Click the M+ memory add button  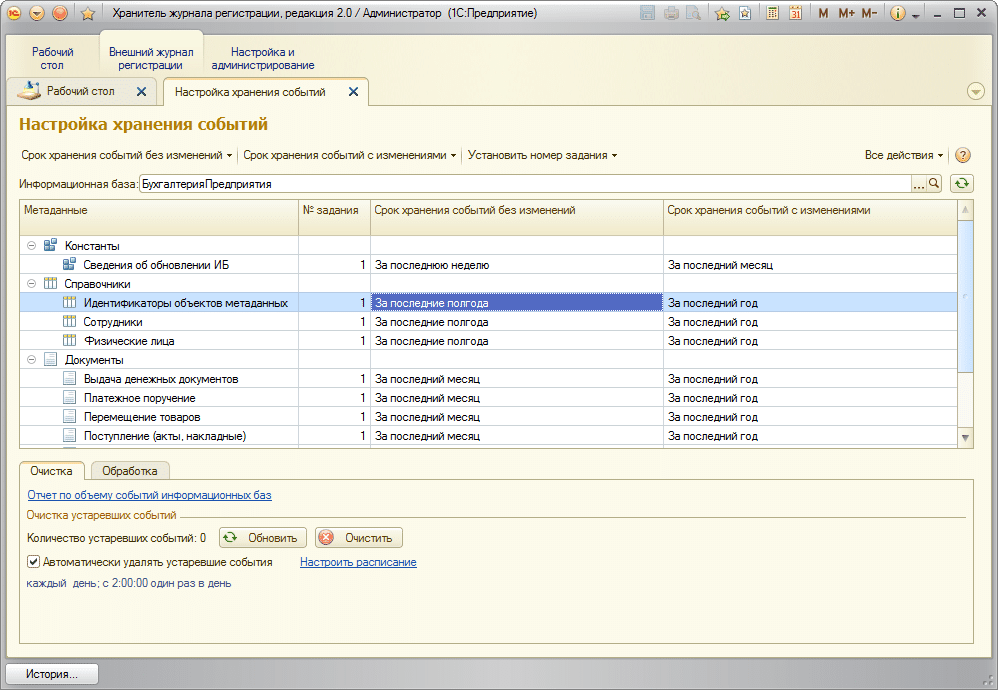pos(846,14)
